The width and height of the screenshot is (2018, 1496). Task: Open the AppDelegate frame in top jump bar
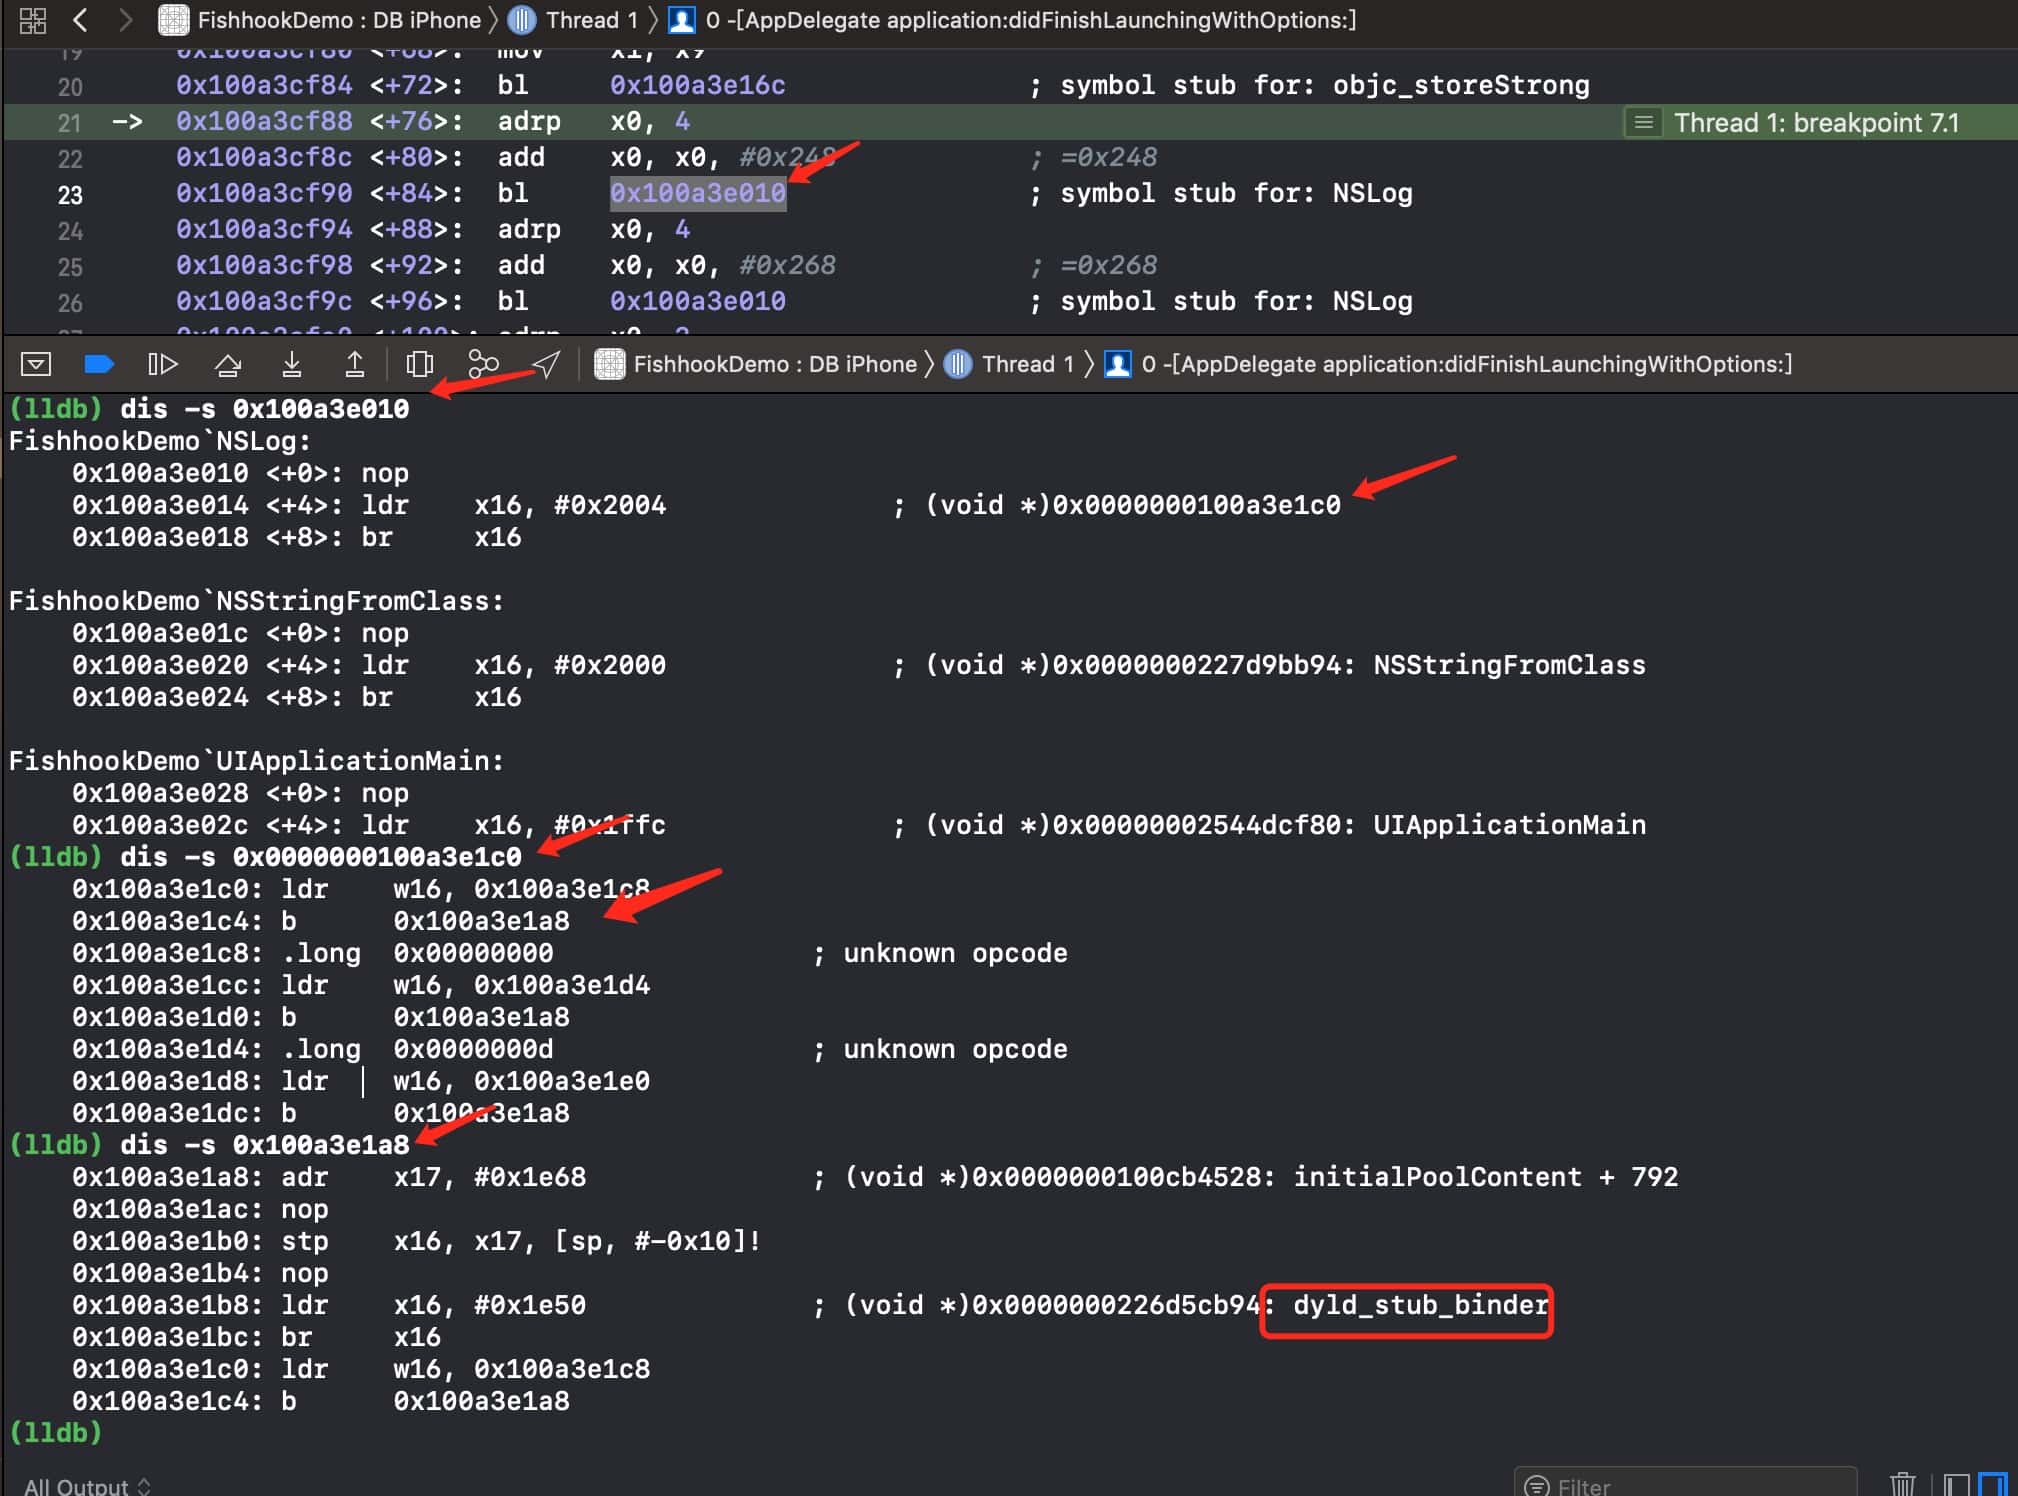pos(1012,20)
